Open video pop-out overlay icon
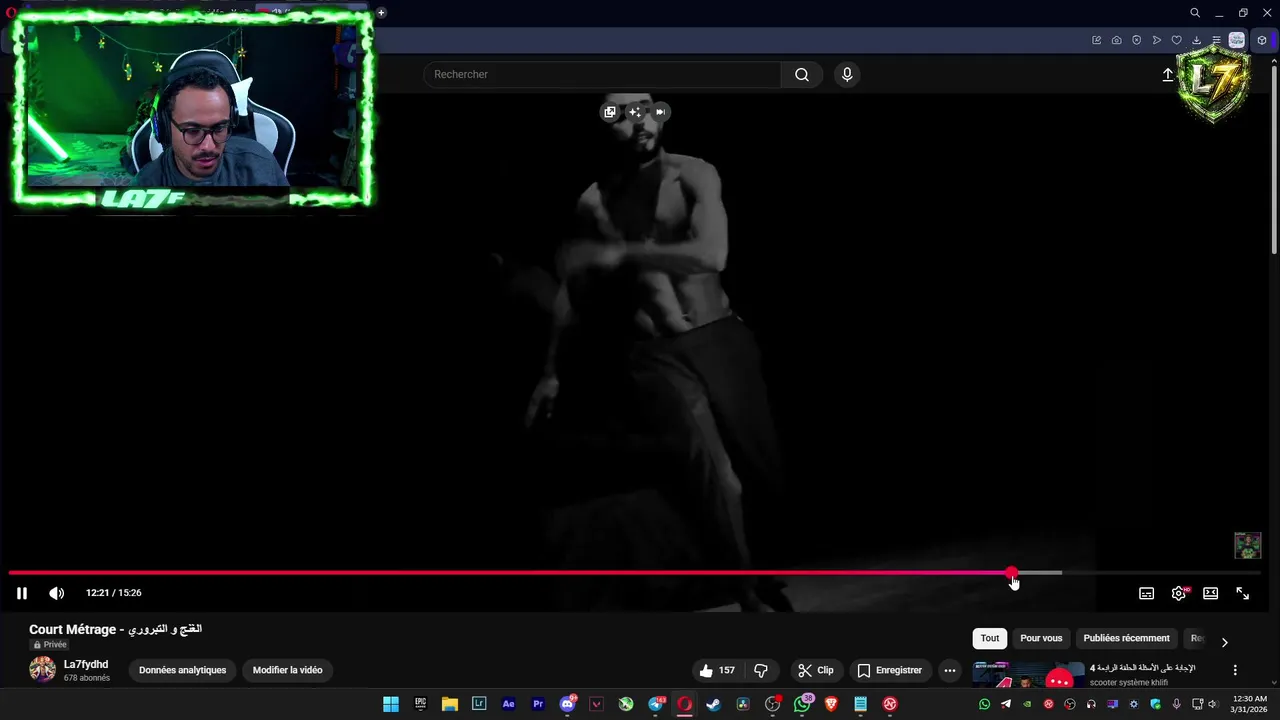Image resolution: width=1280 pixels, height=720 pixels. click(x=610, y=112)
